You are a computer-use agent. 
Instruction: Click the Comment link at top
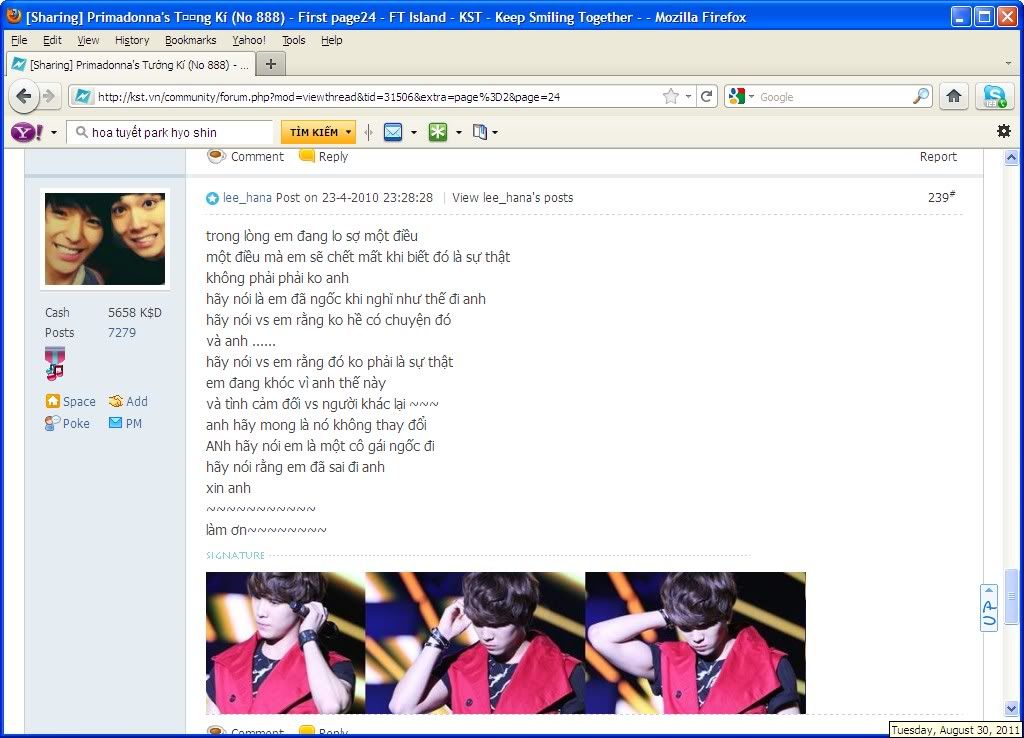(x=257, y=157)
